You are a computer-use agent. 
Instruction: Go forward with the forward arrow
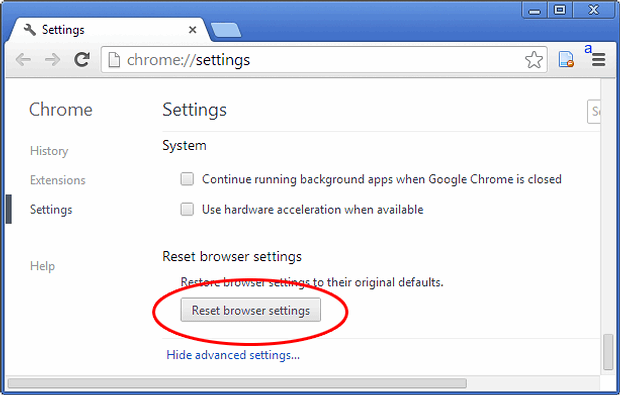click(52, 60)
